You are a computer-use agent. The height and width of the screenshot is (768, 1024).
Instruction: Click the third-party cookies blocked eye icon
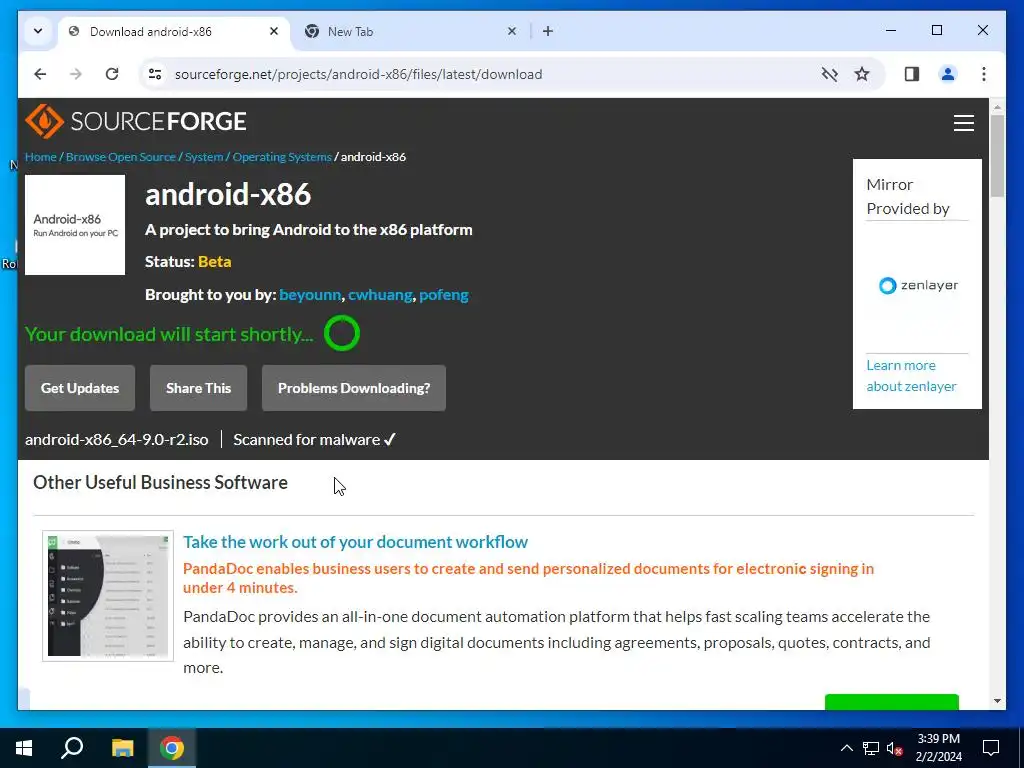(829, 74)
